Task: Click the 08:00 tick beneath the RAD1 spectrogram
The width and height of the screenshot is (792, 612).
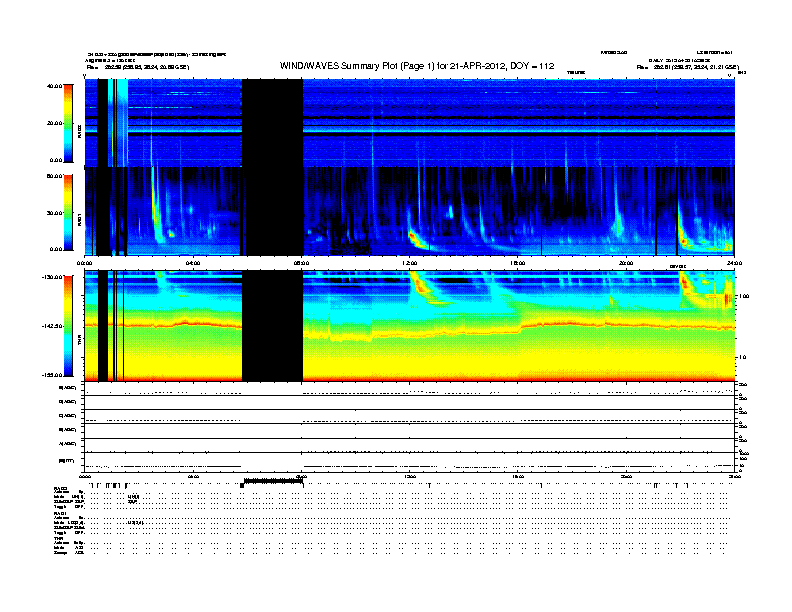Action: (302, 263)
